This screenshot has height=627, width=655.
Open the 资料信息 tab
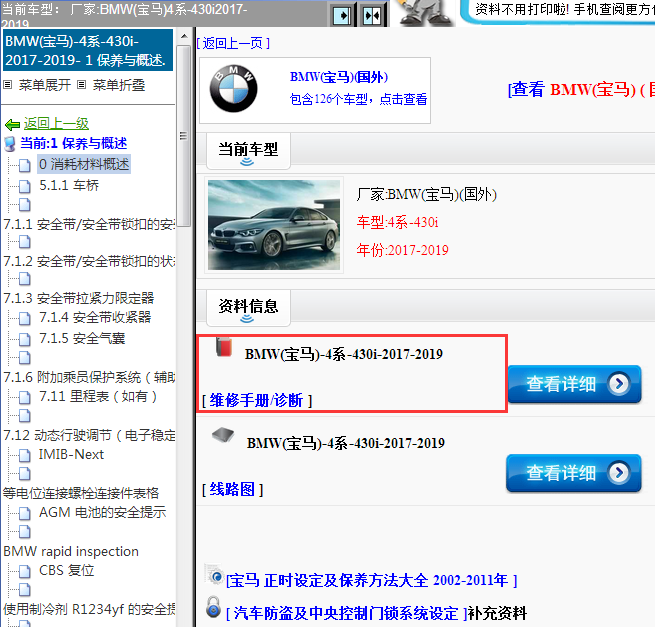click(x=248, y=308)
